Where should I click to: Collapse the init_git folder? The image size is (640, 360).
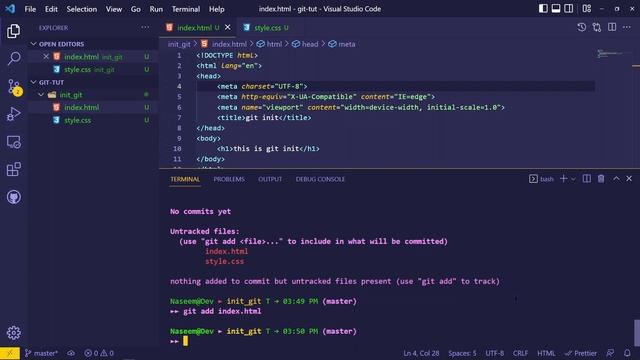coord(93,95)
